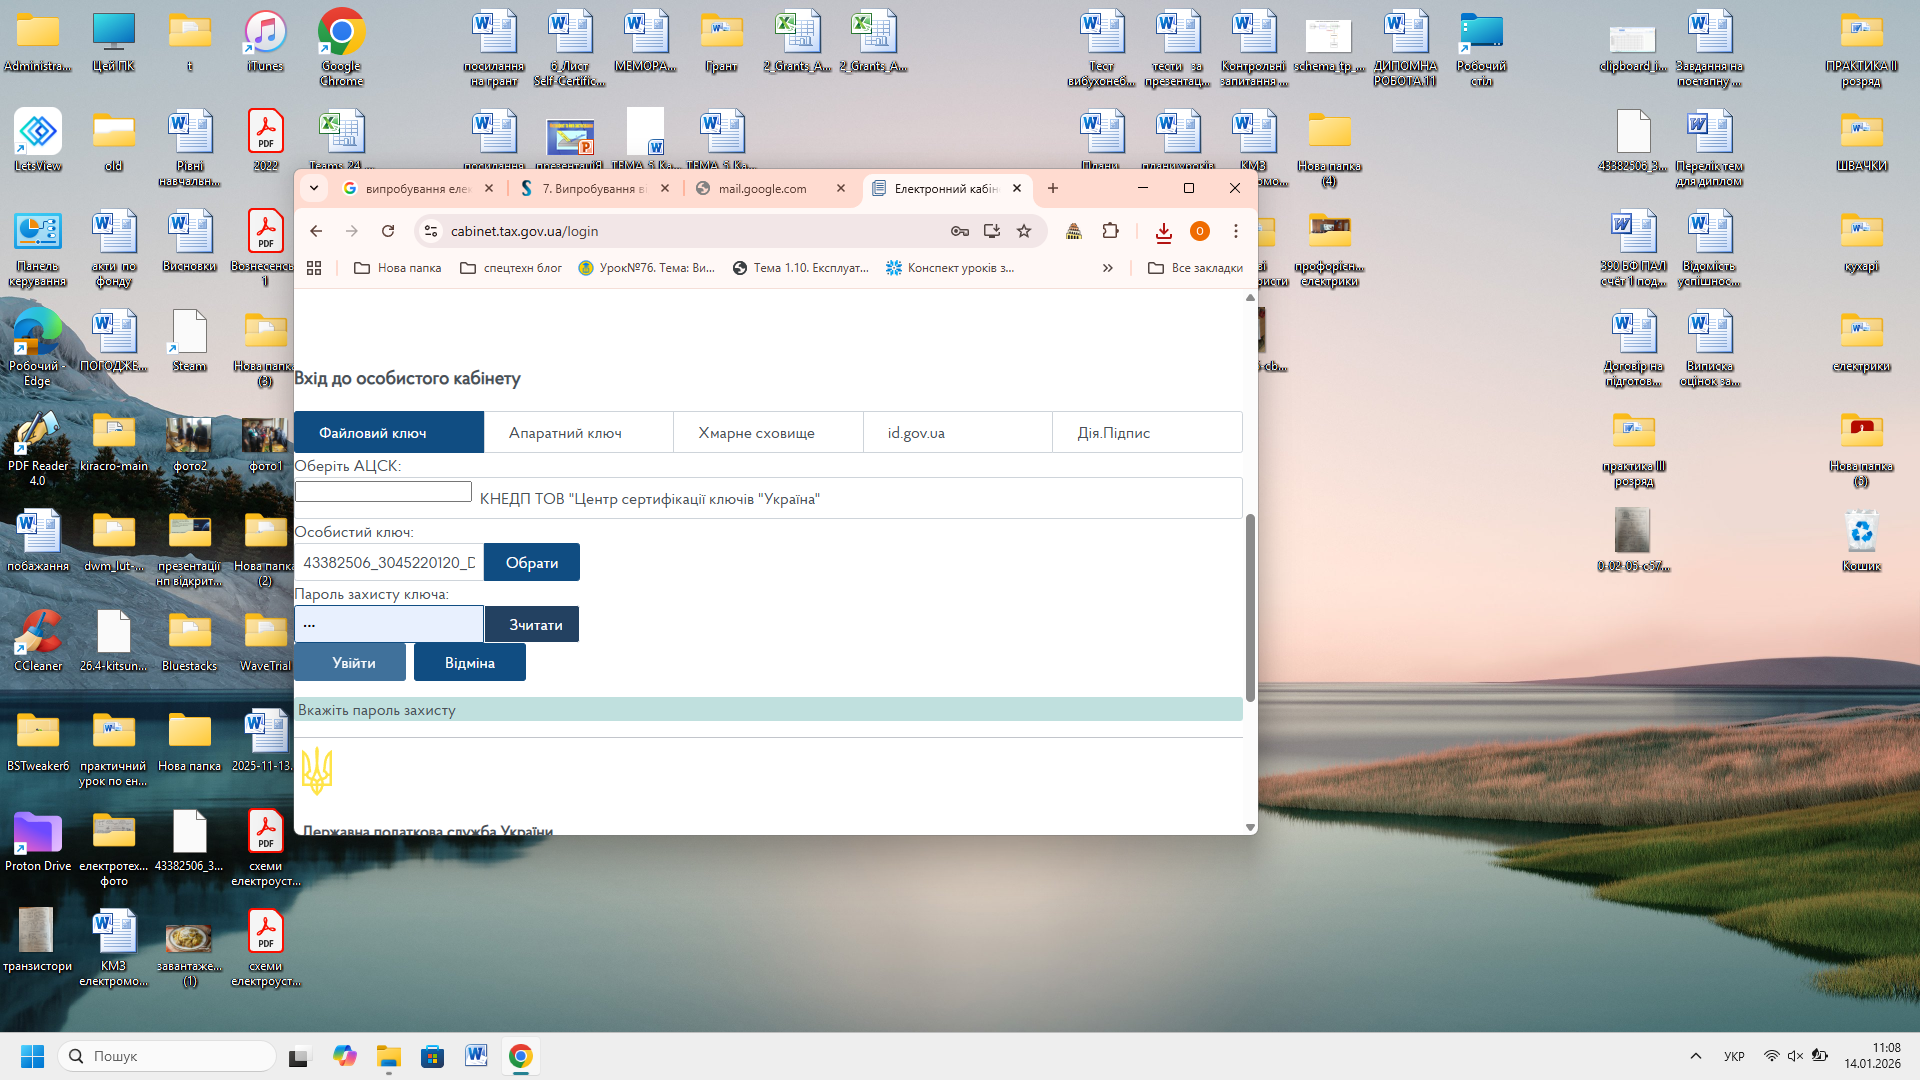
Task: Expand Chrome tab search dropdown arrow
Action: [x=314, y=188]
